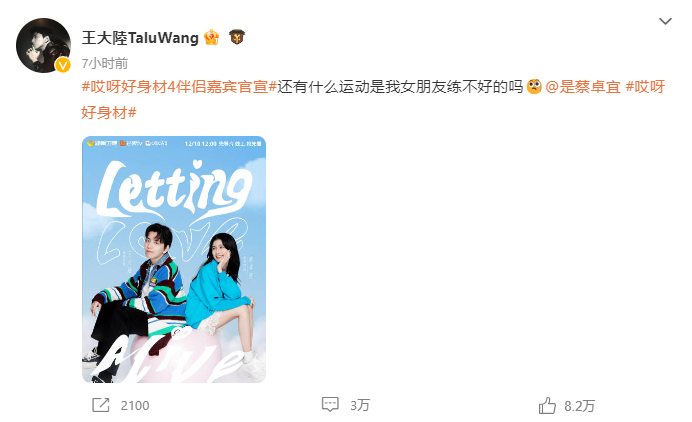
Task: Open the #哎呀好身材4伴侣嘉宾官宣# hashtag
Action: coord(179,87)
